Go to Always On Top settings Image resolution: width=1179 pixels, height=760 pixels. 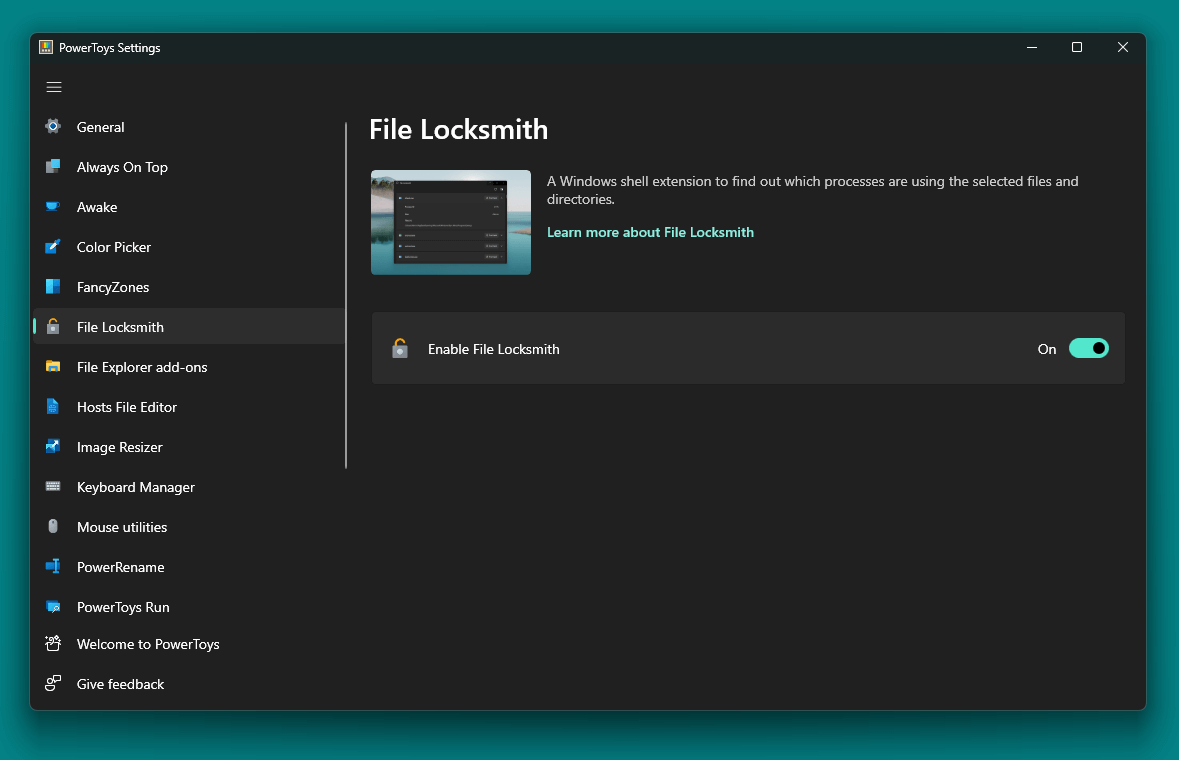pos(189,167)
